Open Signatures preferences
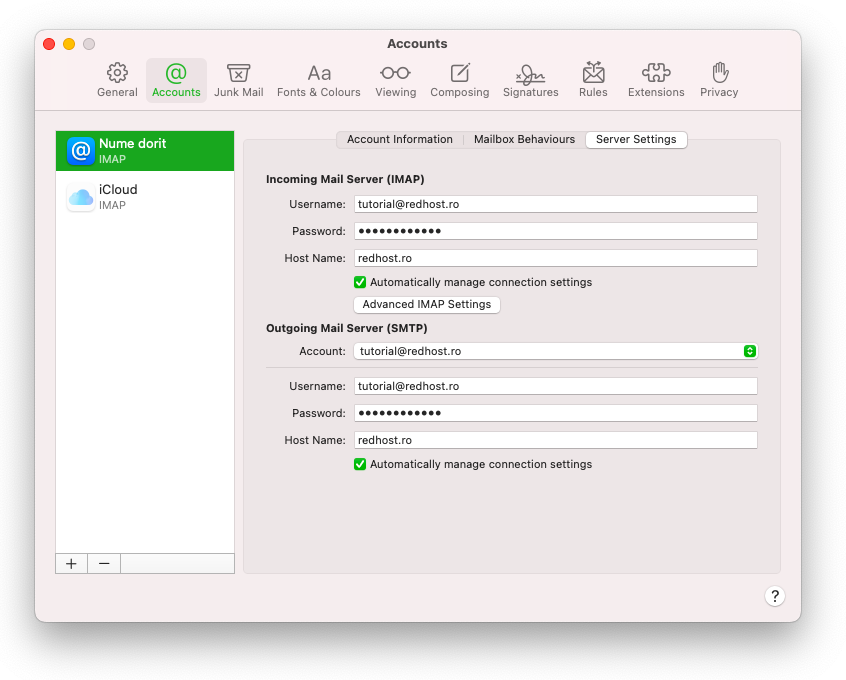 pyautogui.click(x=530, y=80)
